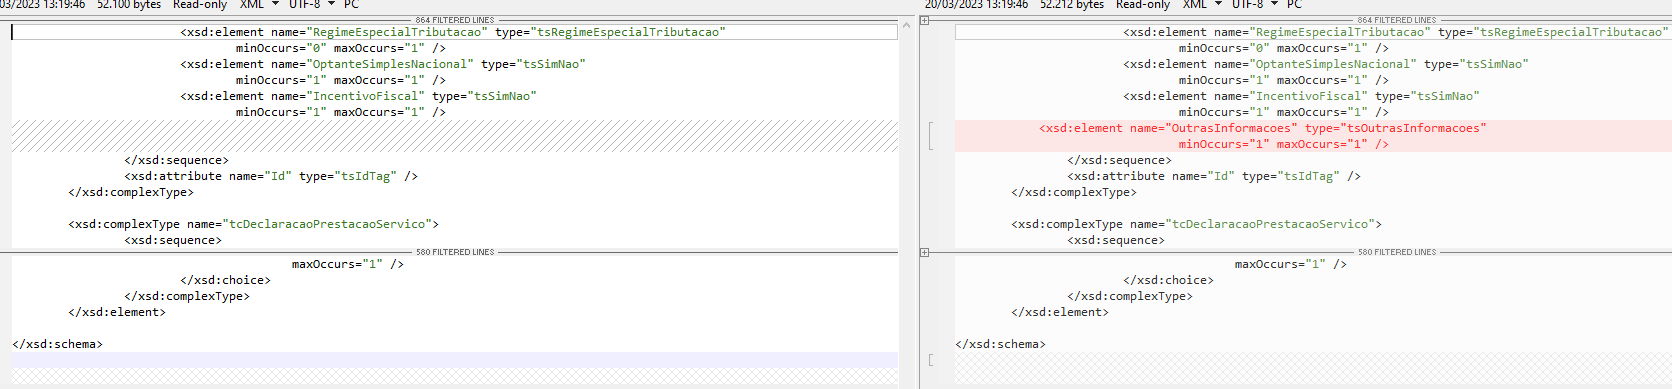The height and width of the screenshot is (389, 1672).
Task: Click the scroll-up arrow between the panes
Action: (907, 25)
